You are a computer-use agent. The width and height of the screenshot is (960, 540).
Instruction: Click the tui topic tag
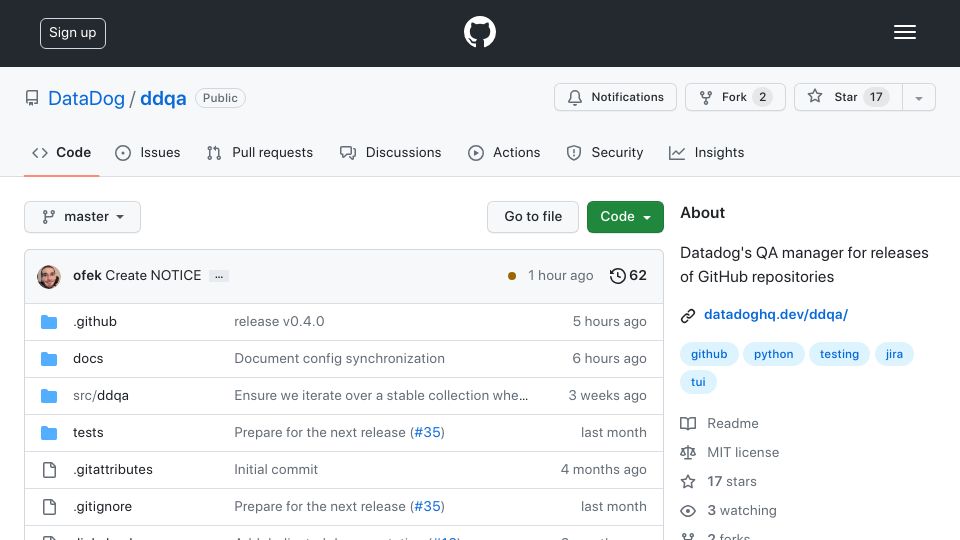[698, 382]
